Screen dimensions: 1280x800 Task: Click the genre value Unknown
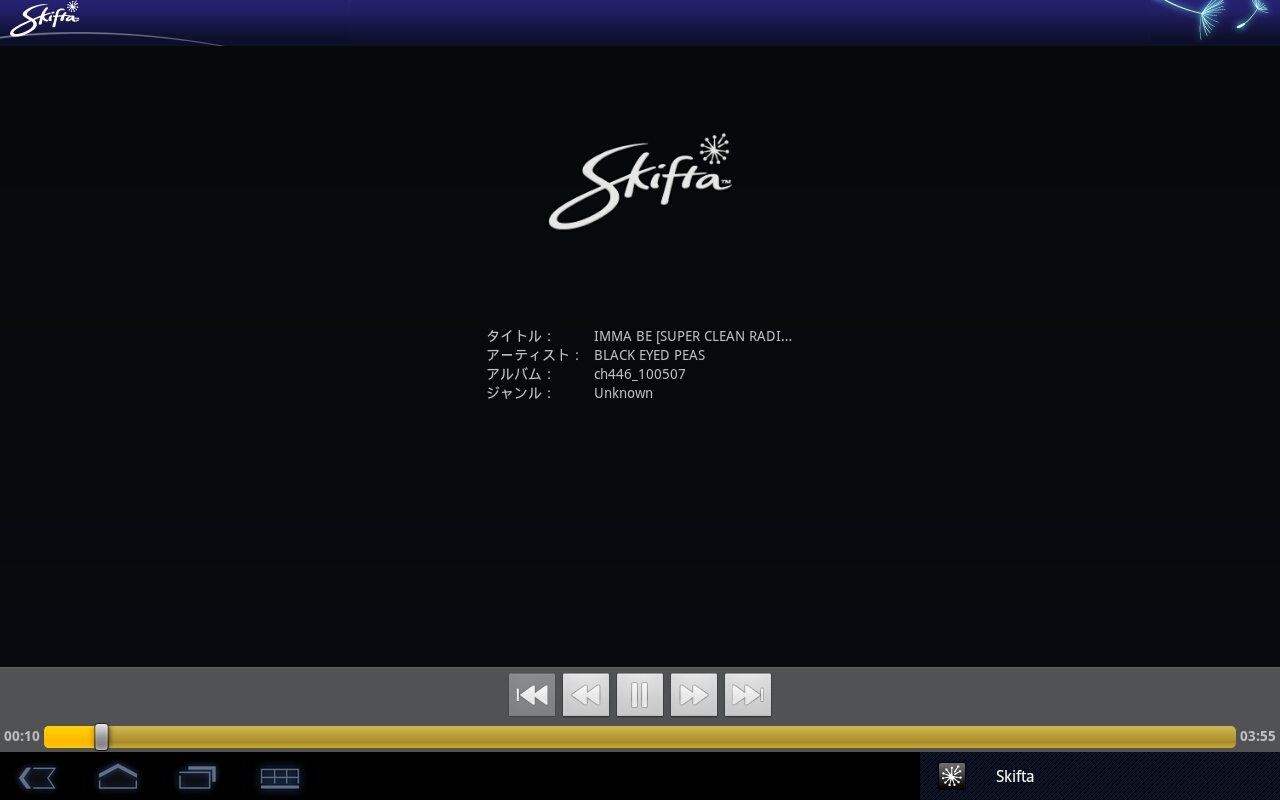click(x=623, y=393)
